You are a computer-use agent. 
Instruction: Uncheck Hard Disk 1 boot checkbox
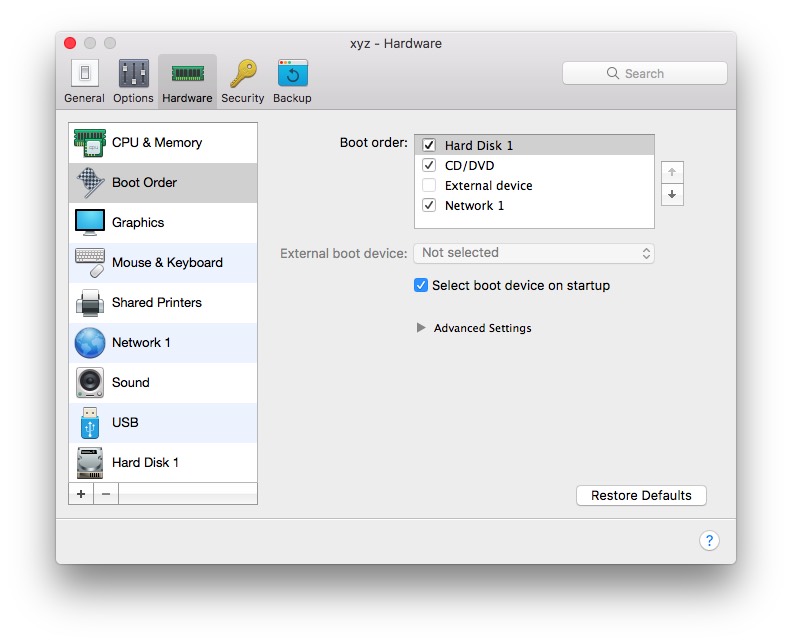(x=429, y=145)
